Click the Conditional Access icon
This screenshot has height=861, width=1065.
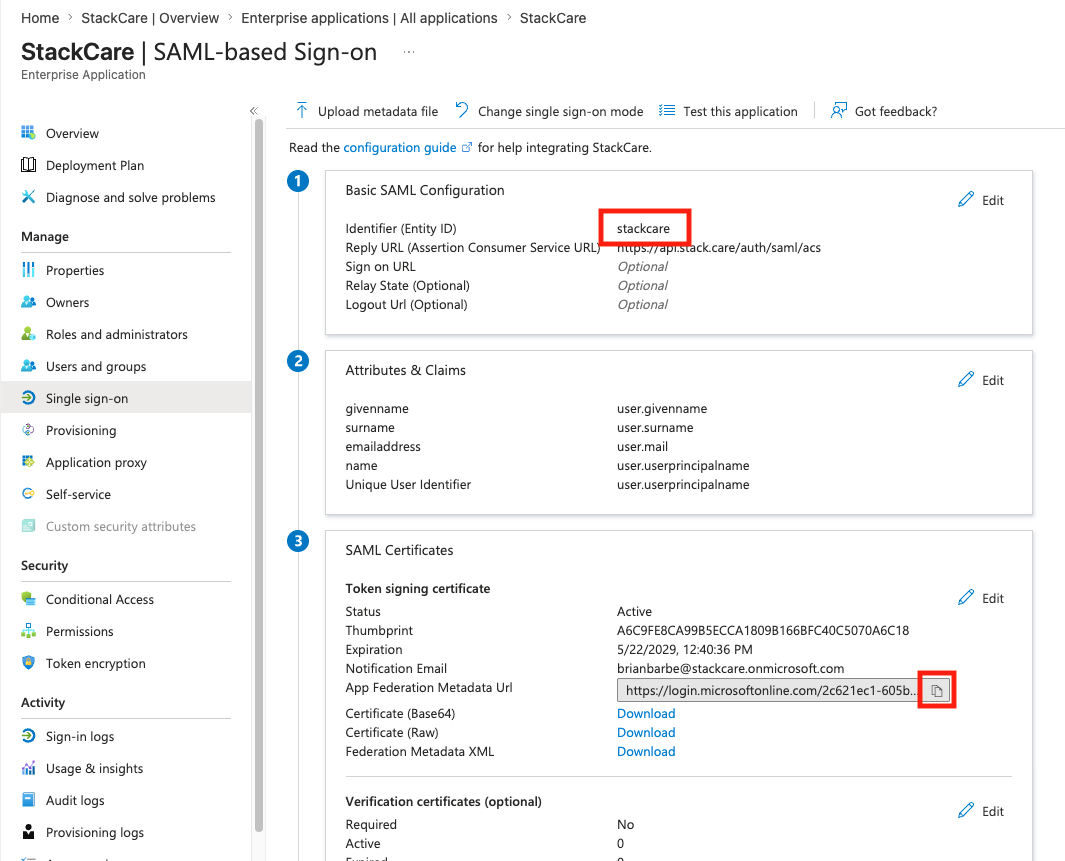coord(28,598)
